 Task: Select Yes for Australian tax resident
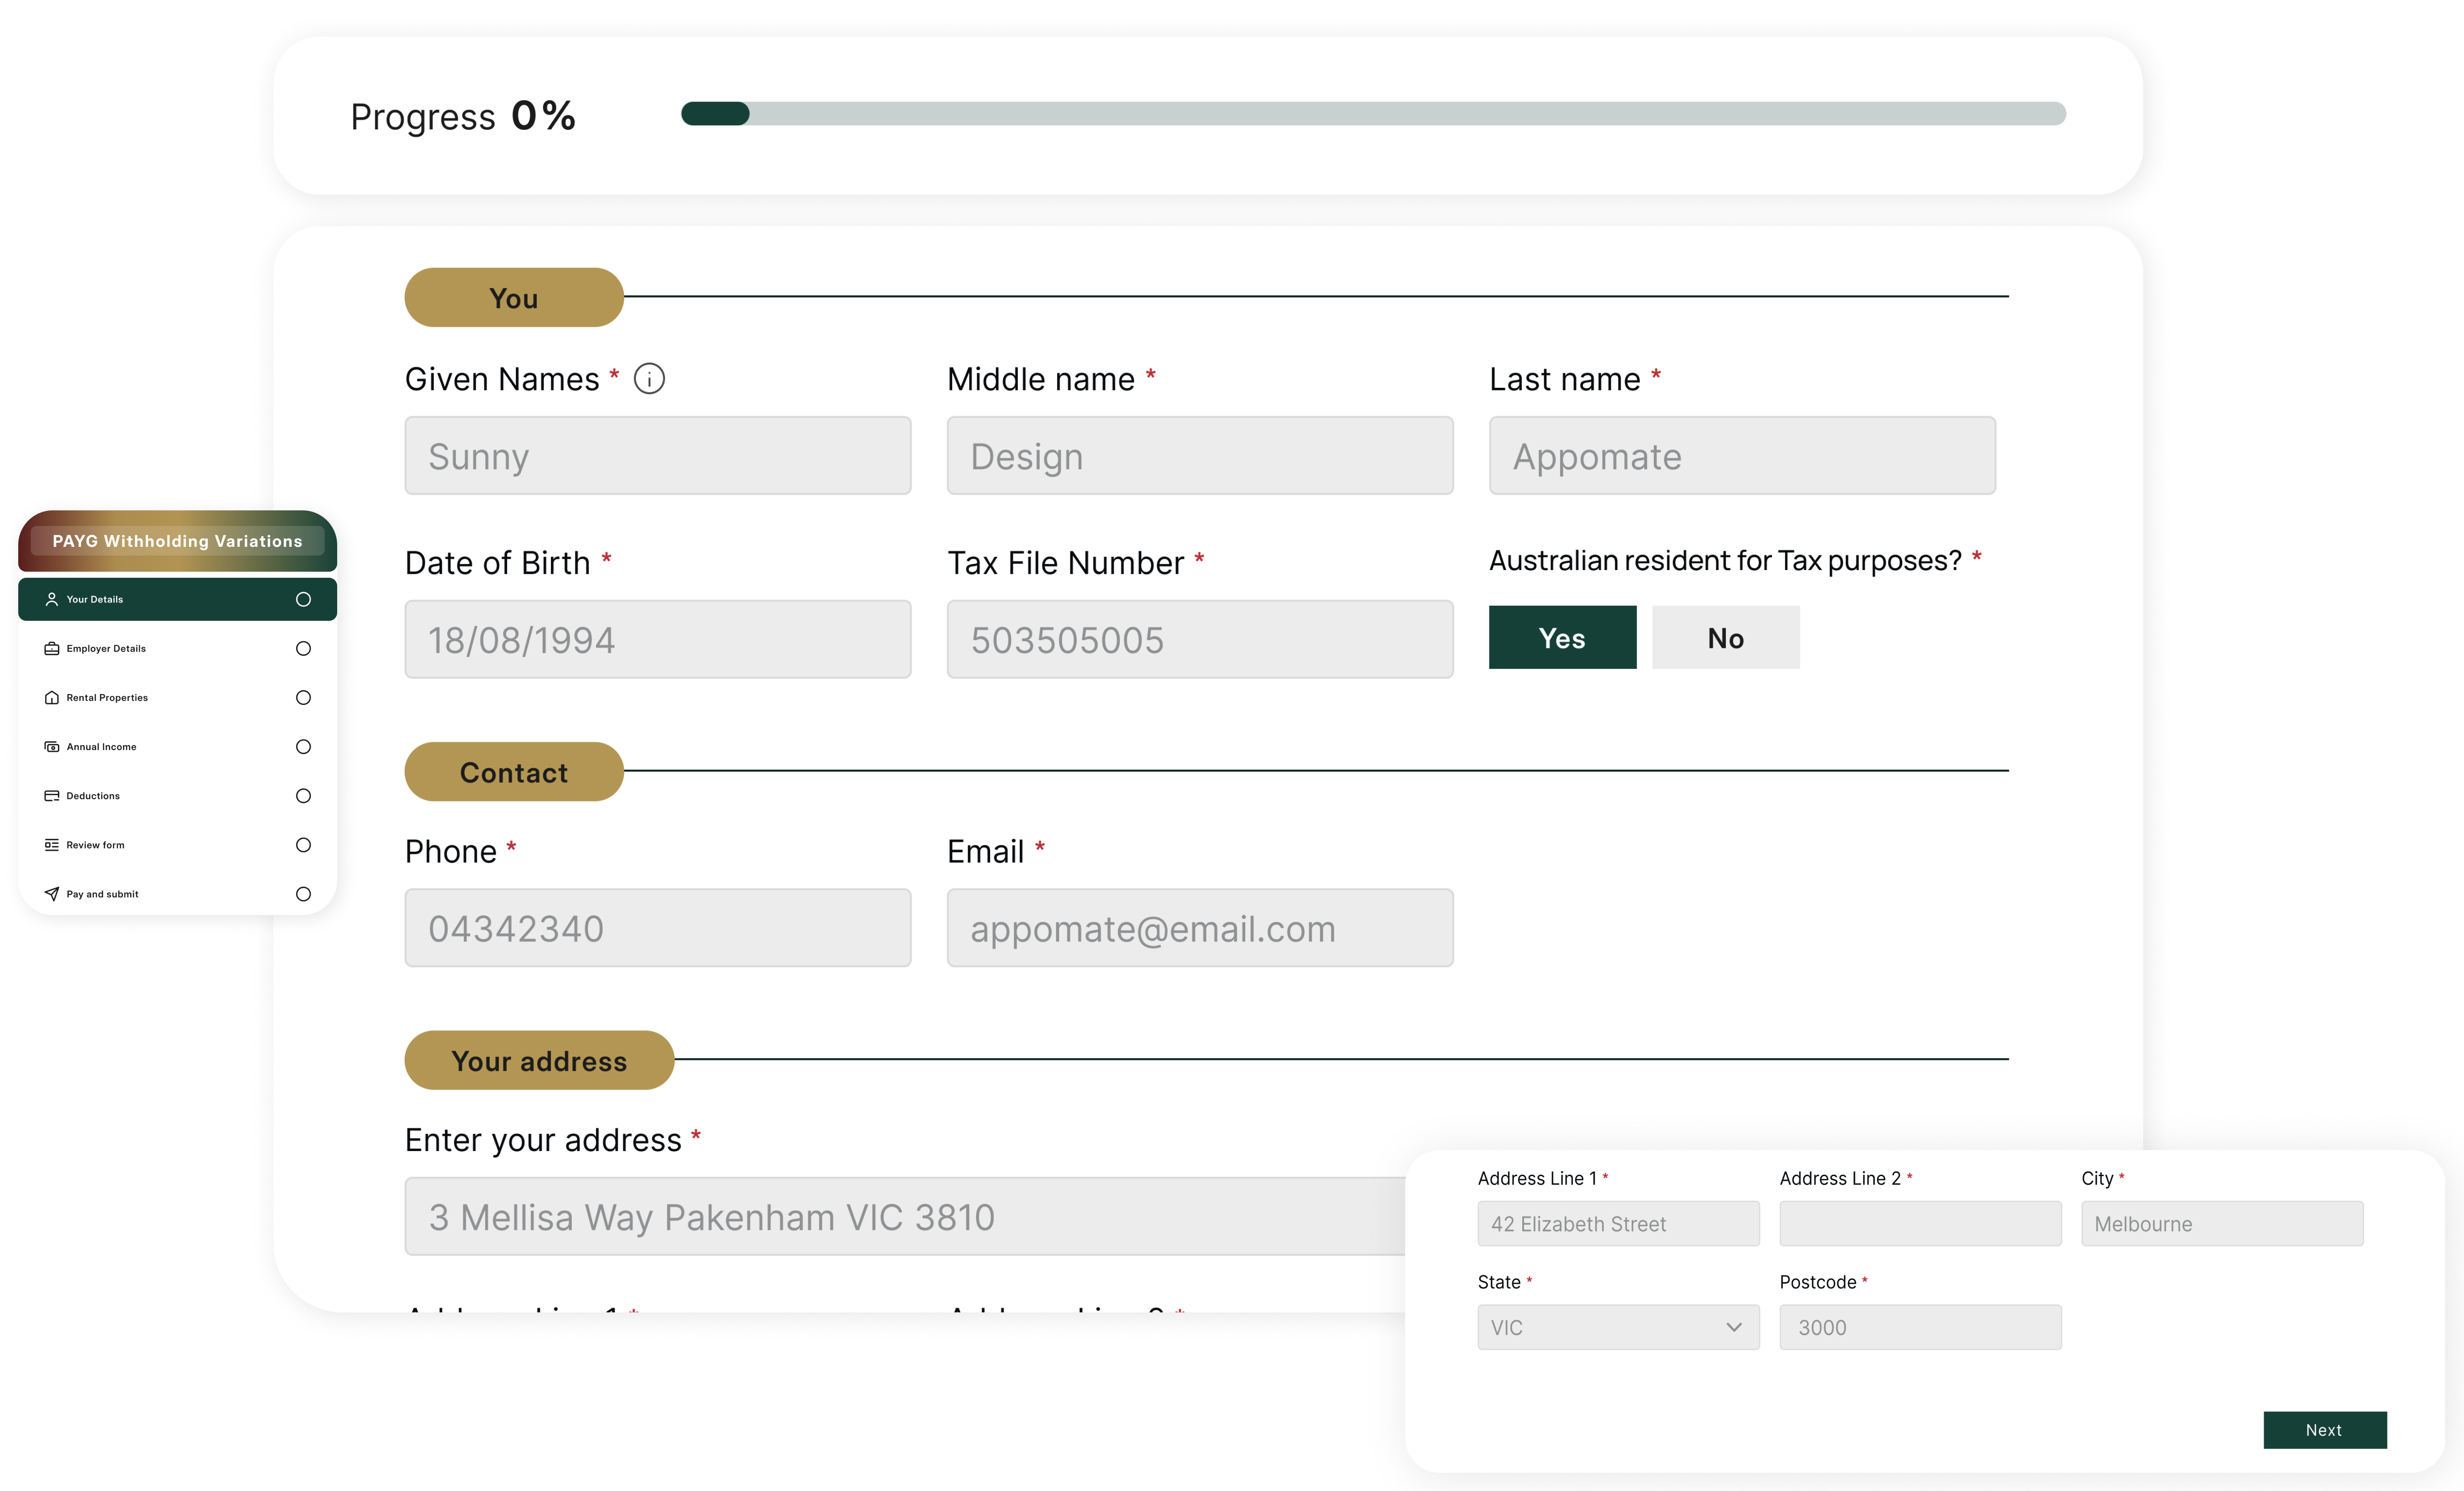pyautogui.click(x=1562, y=637)
